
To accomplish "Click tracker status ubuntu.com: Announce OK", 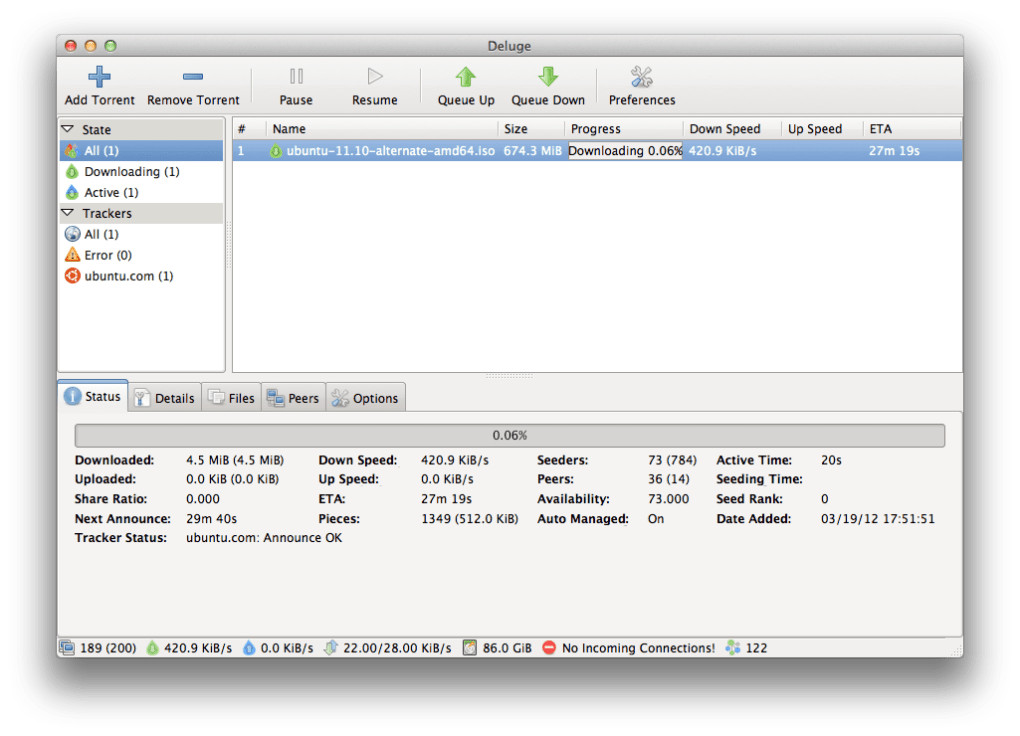I will coord(263,538).
